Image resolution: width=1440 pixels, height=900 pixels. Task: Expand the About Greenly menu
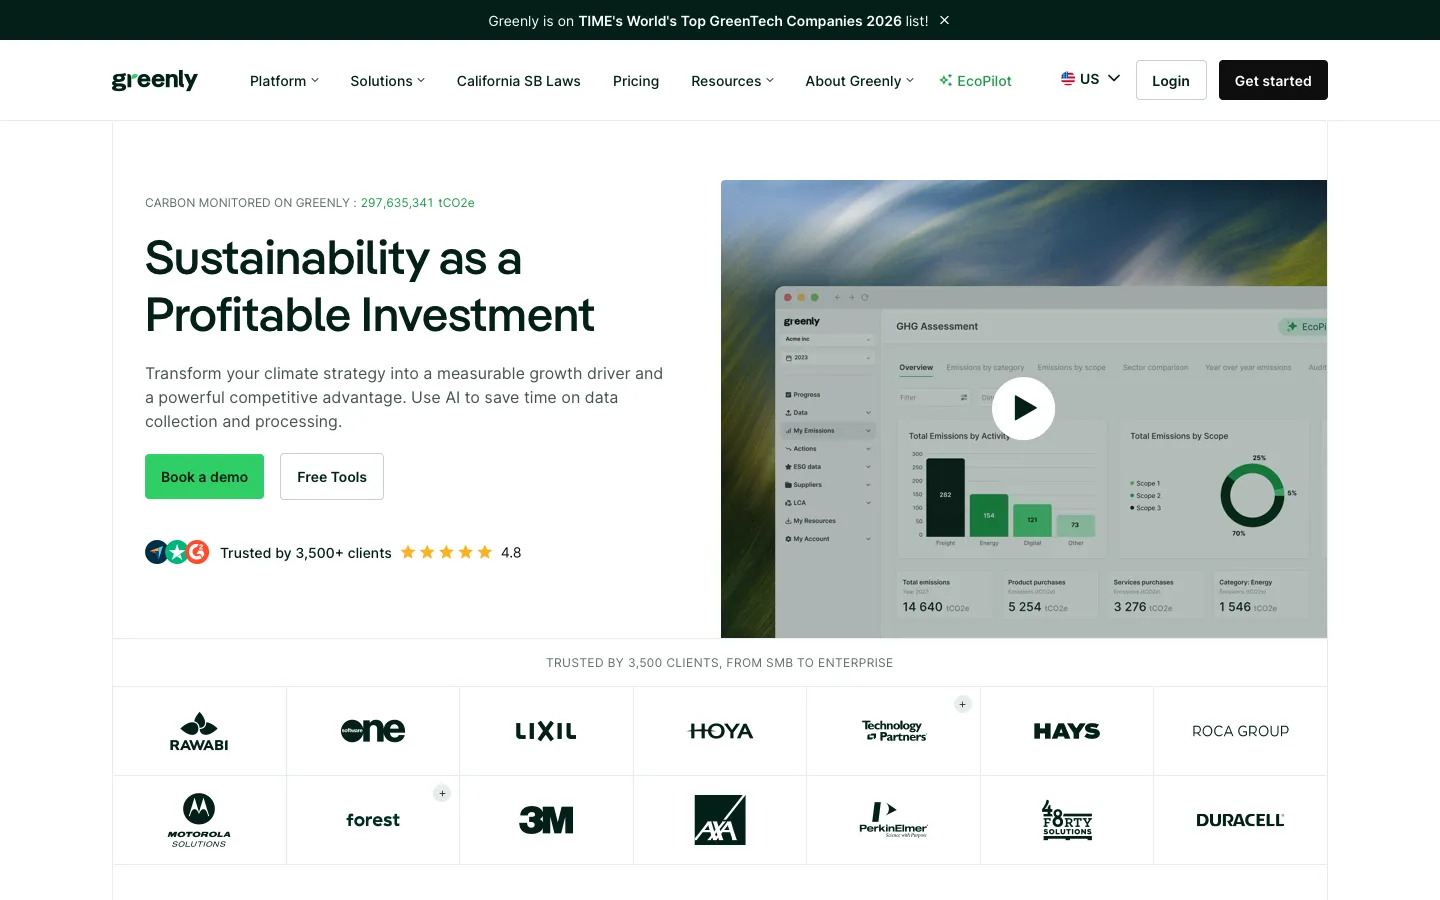859,81
